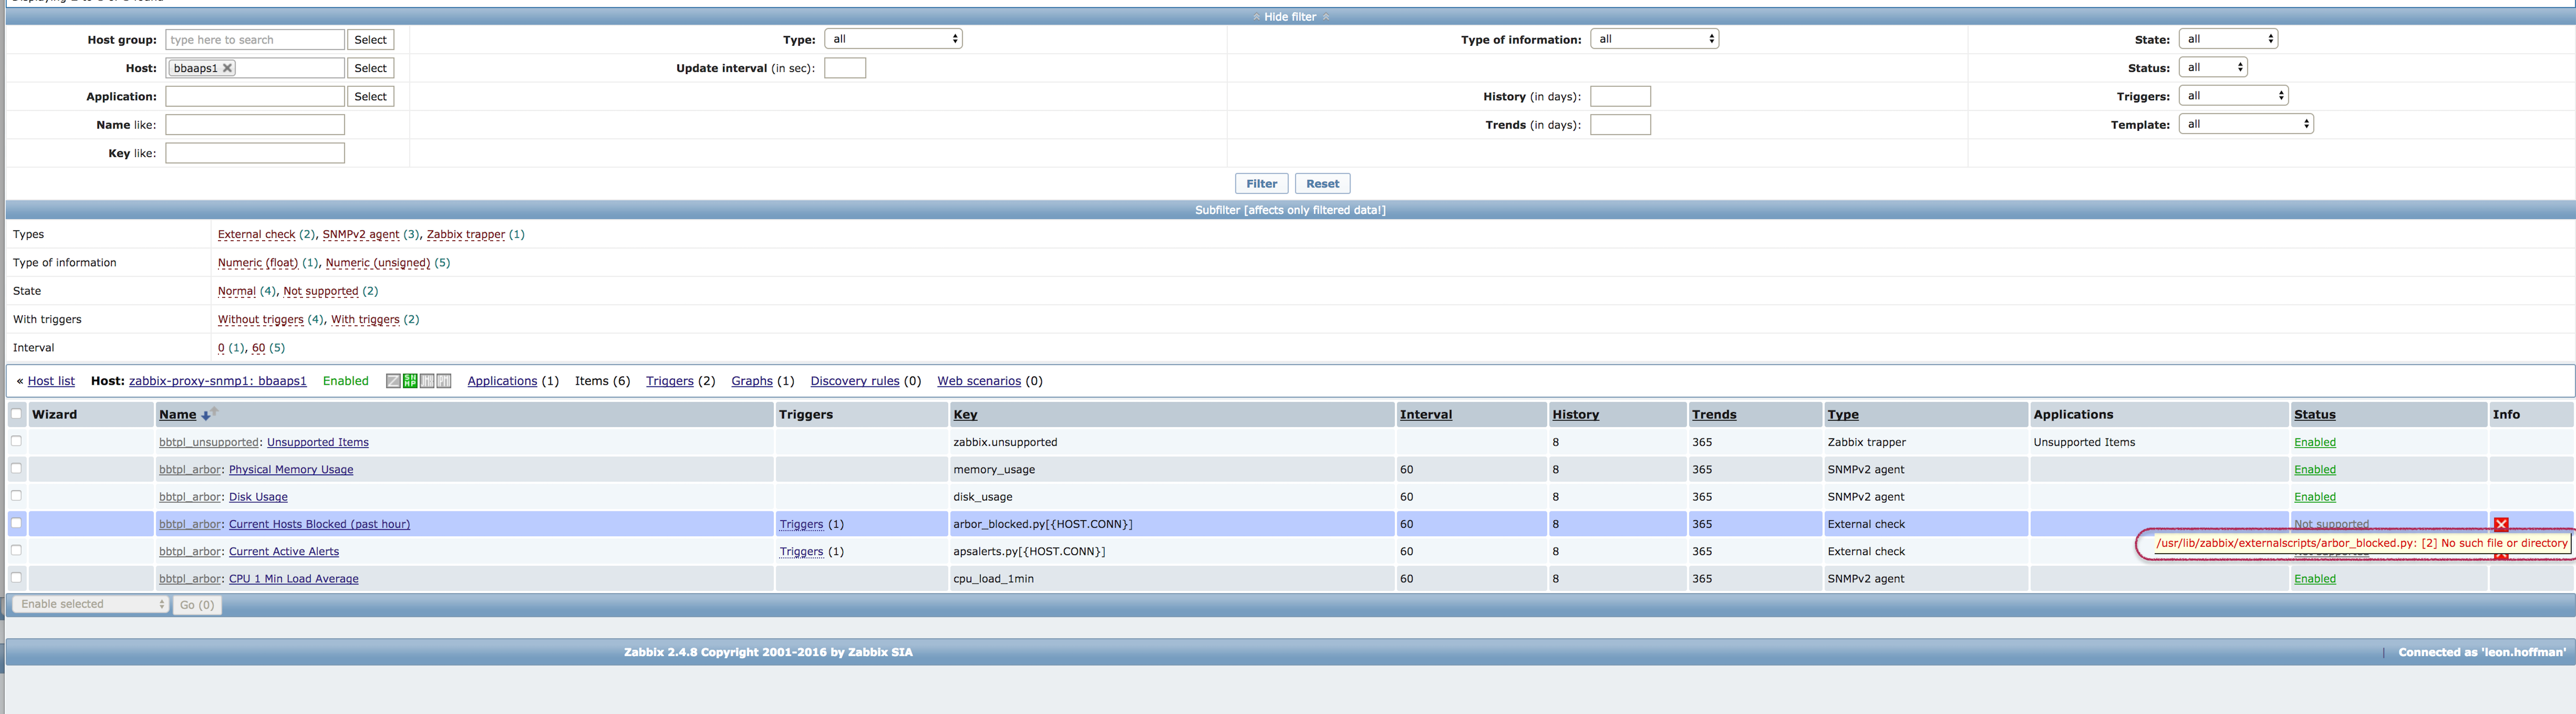
Task: Click the Key like input field
Action: point(255,153)
